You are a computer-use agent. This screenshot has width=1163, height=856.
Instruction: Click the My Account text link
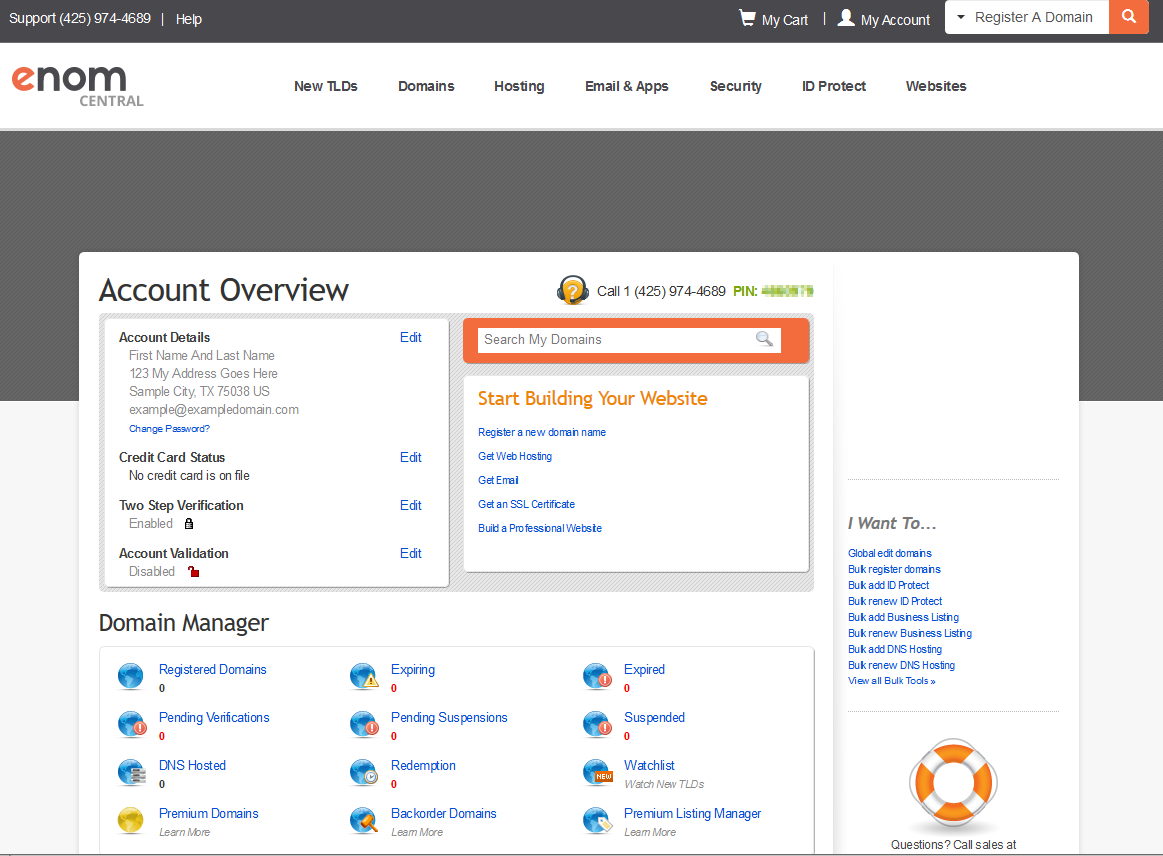coord(895,20)
